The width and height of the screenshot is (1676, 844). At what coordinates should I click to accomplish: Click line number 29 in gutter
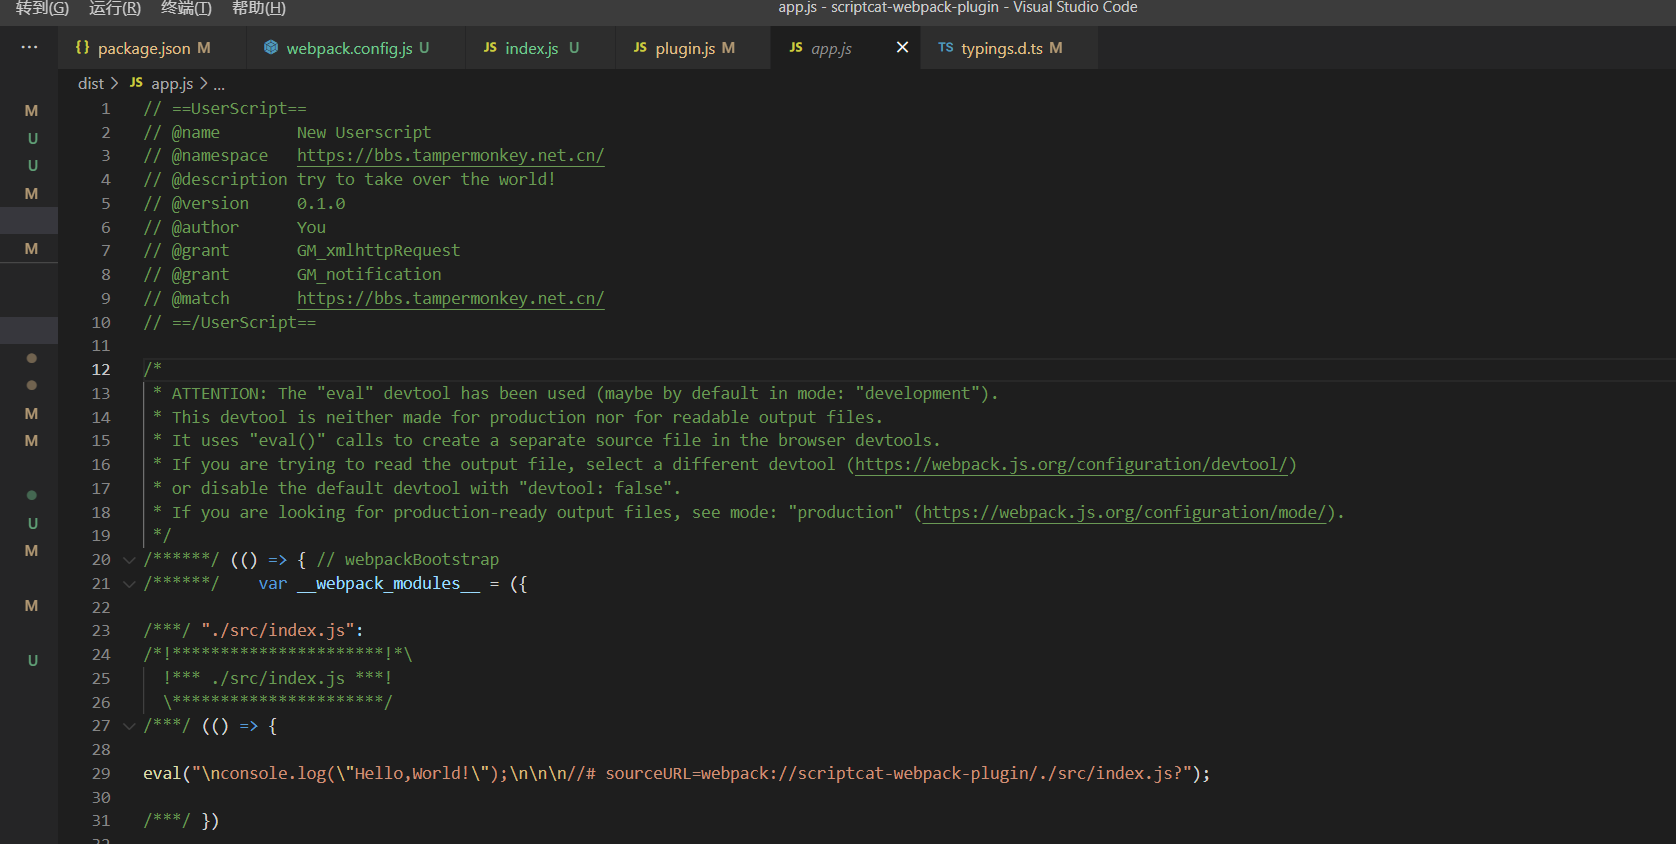[x=101, y=774]
